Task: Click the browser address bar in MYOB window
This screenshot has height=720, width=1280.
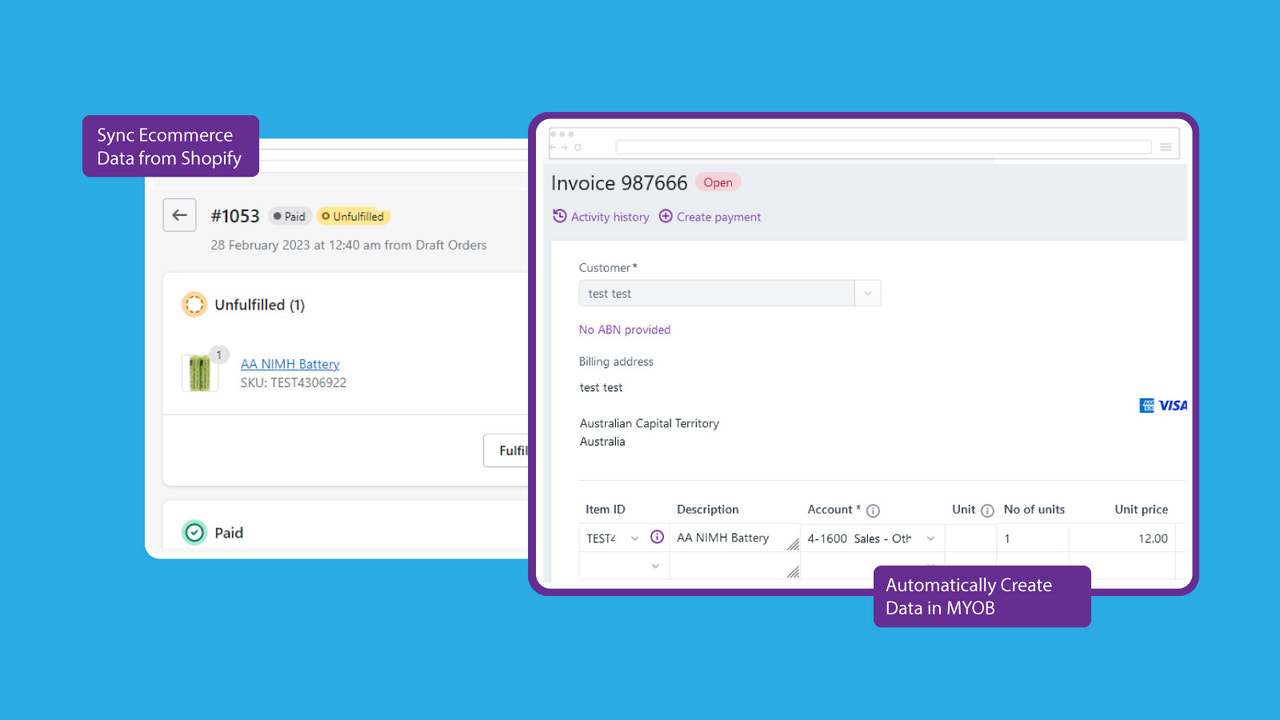Action: 883,147
